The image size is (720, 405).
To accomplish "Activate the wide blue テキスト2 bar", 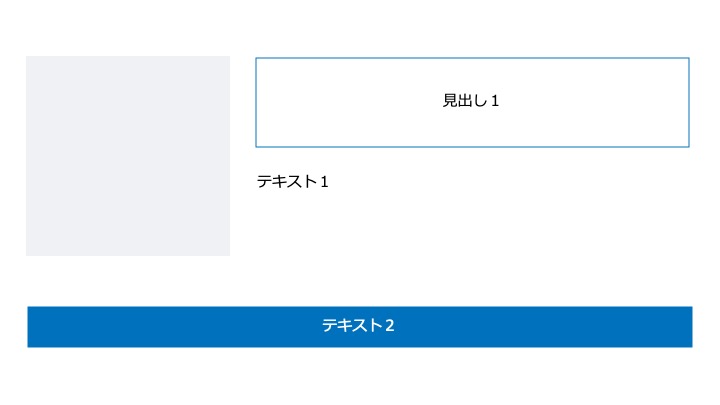I will (360, 326).
